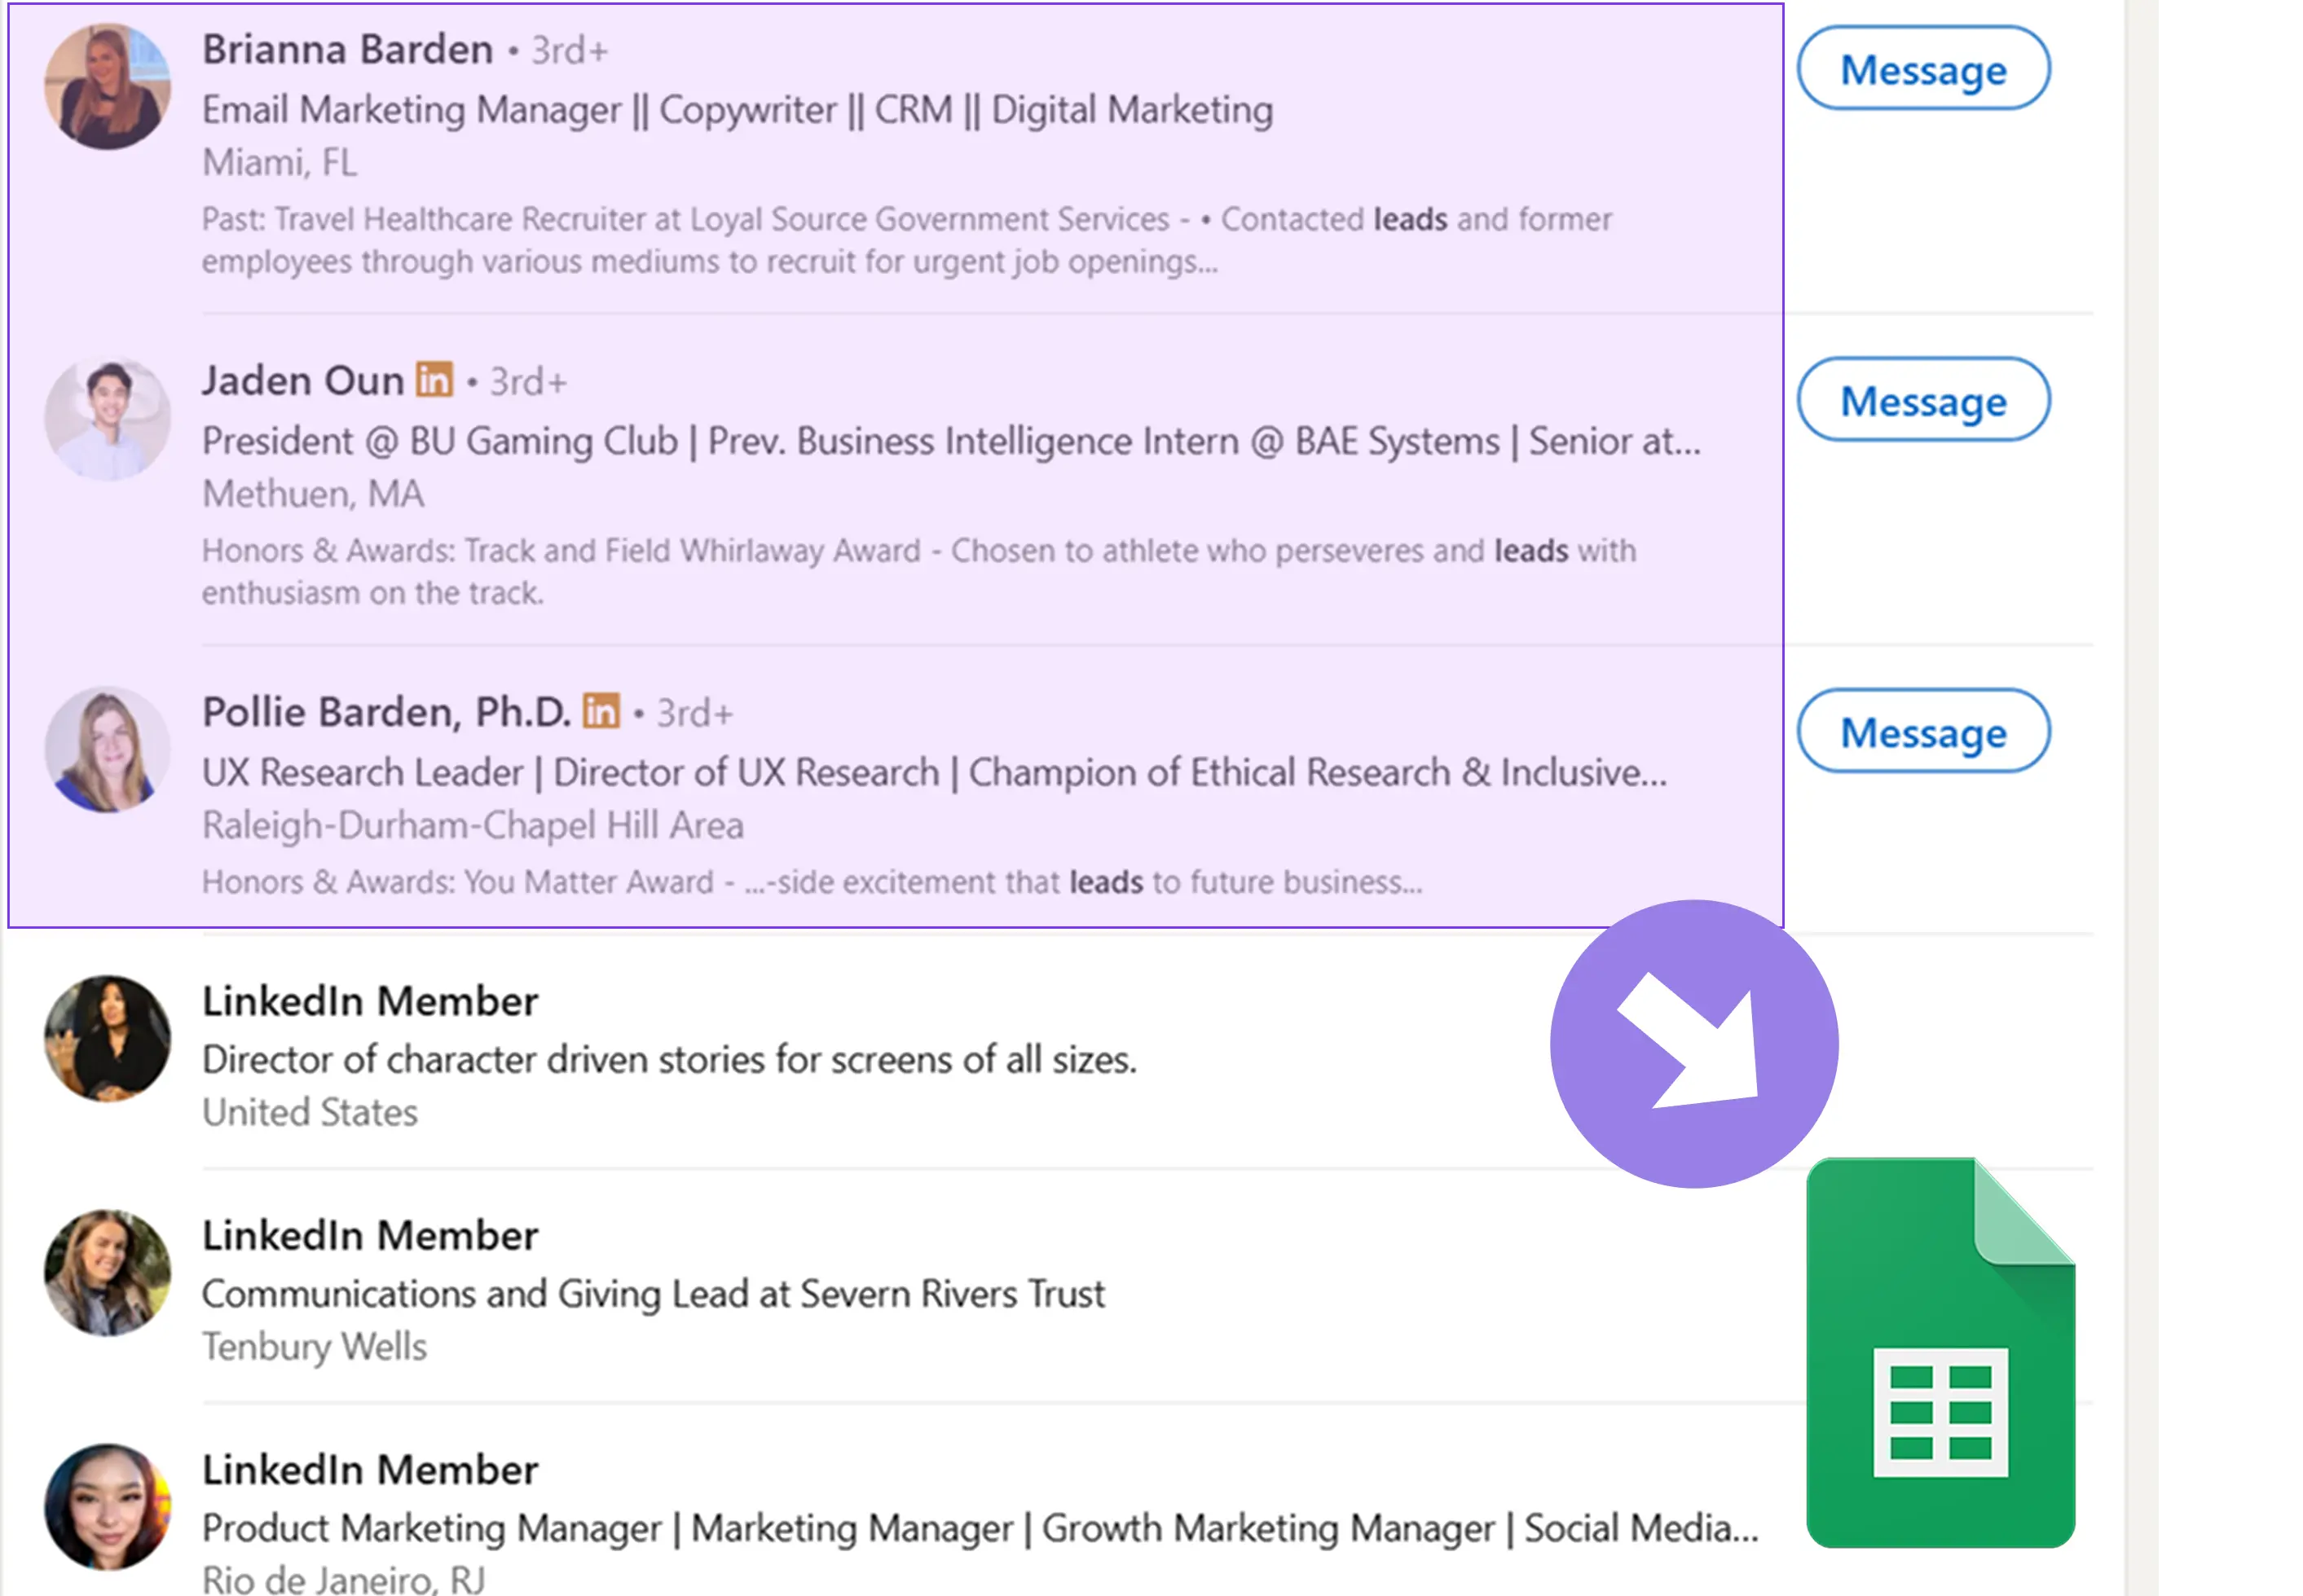Click the 3rd+ degree label beside Jaden Oun

point(528,381)
